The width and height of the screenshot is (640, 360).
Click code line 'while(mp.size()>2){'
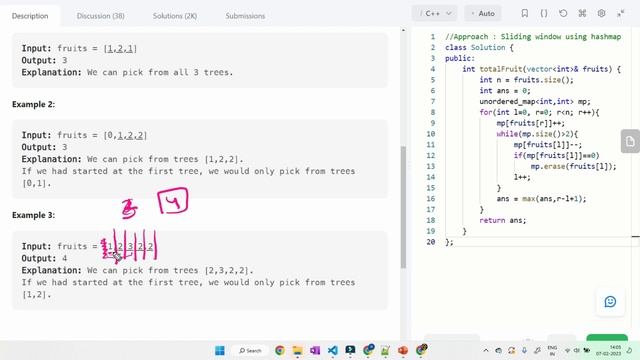537,134
